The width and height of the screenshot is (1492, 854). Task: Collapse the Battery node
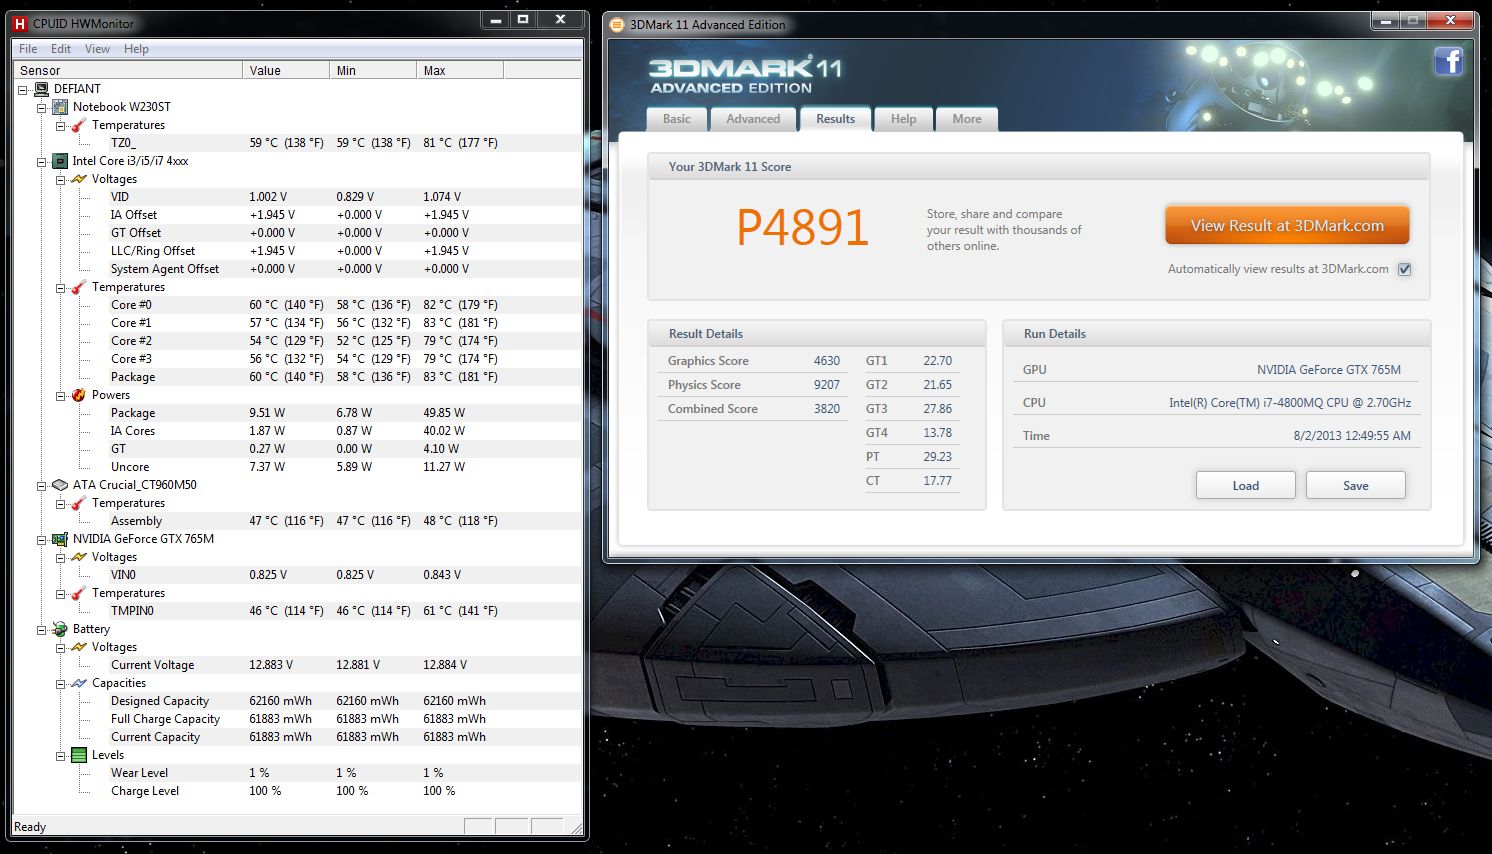point(42,629)
